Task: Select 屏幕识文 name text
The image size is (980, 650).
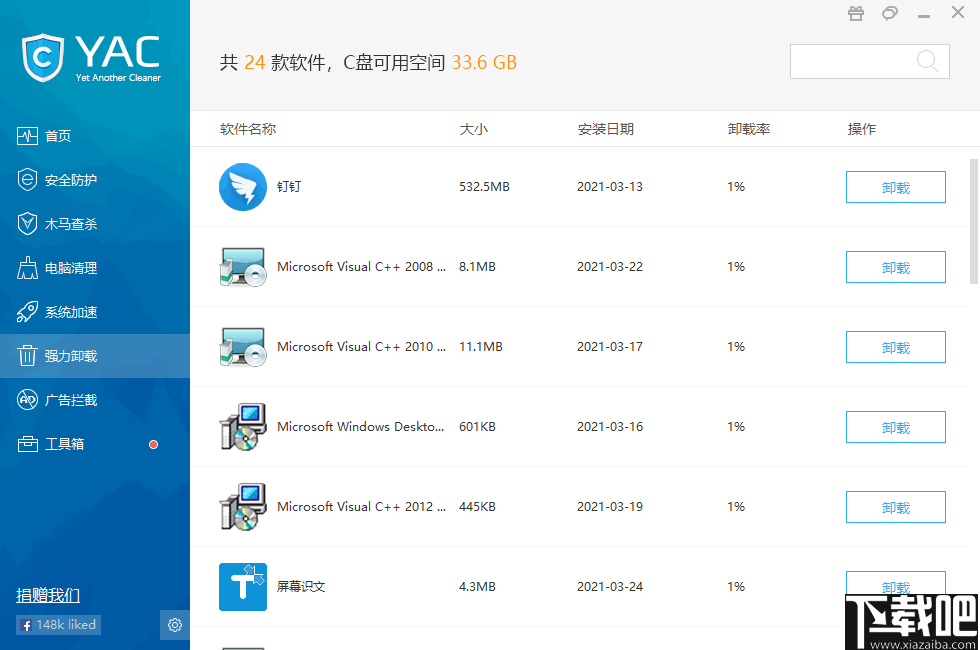Action: 301,587
